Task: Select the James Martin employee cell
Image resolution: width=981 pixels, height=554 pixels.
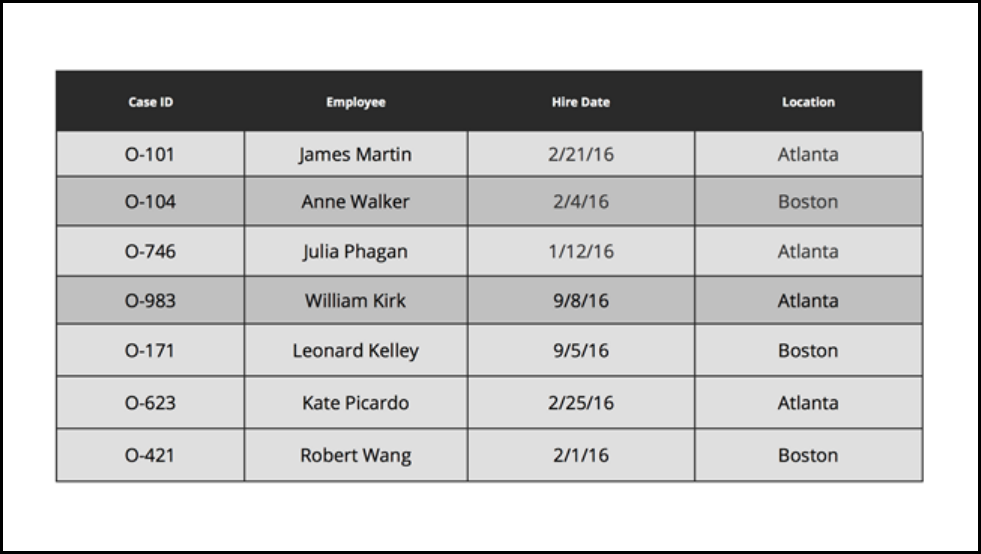Action: [x=355, y=154]
